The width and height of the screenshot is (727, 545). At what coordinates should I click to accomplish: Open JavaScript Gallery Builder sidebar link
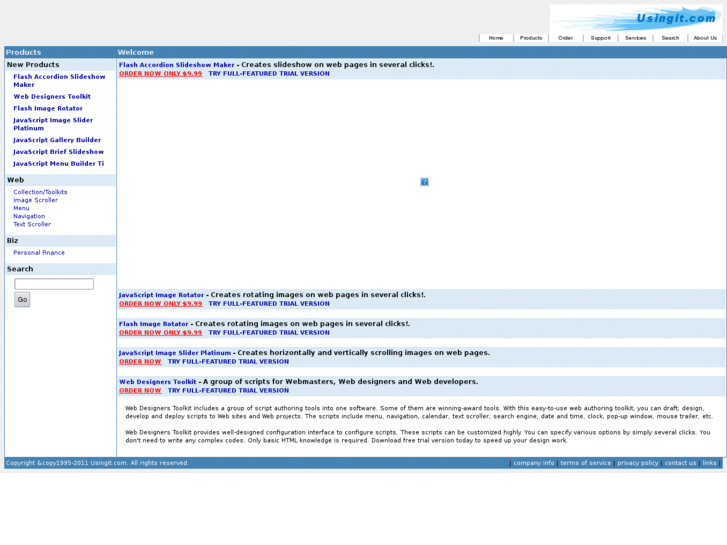pos(57,140)
